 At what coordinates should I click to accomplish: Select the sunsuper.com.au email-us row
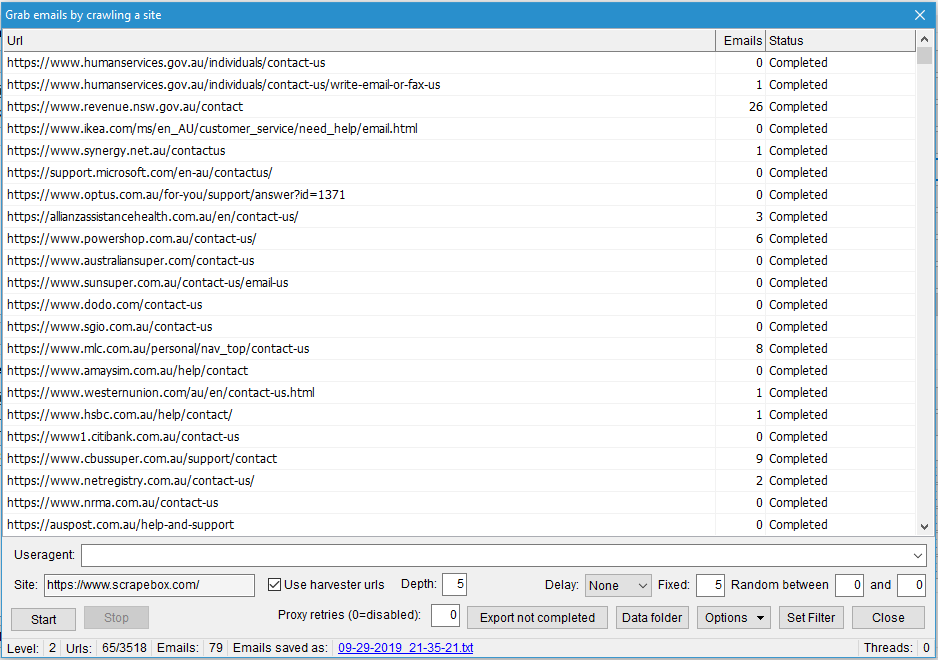pyautogui.click(x=459, y=282)
